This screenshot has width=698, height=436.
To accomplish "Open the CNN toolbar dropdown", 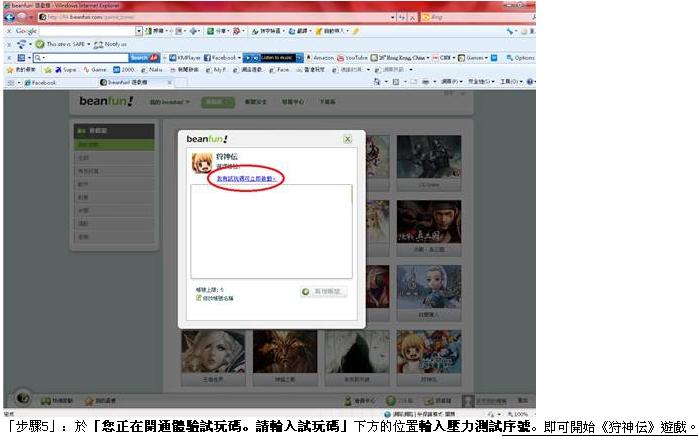I will pos(454,58).
